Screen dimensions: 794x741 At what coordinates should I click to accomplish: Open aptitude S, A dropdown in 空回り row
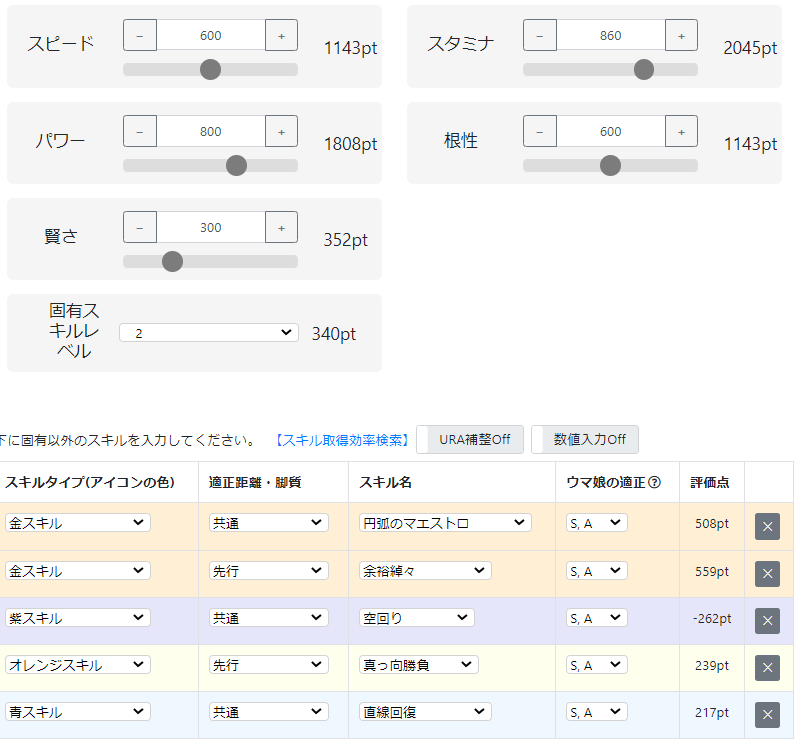pyautogui.click(x=597, y=617)
